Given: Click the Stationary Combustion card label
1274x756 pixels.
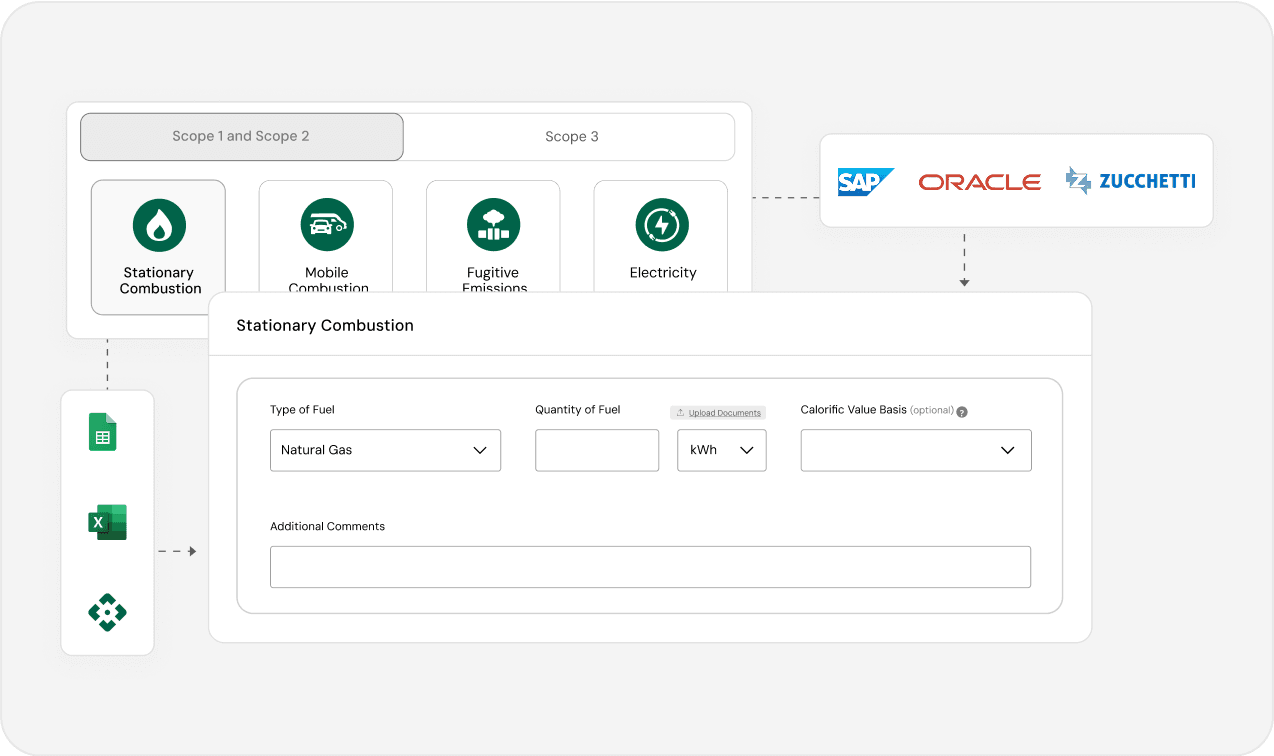Looking at the screenshot, I should point(160,281).
